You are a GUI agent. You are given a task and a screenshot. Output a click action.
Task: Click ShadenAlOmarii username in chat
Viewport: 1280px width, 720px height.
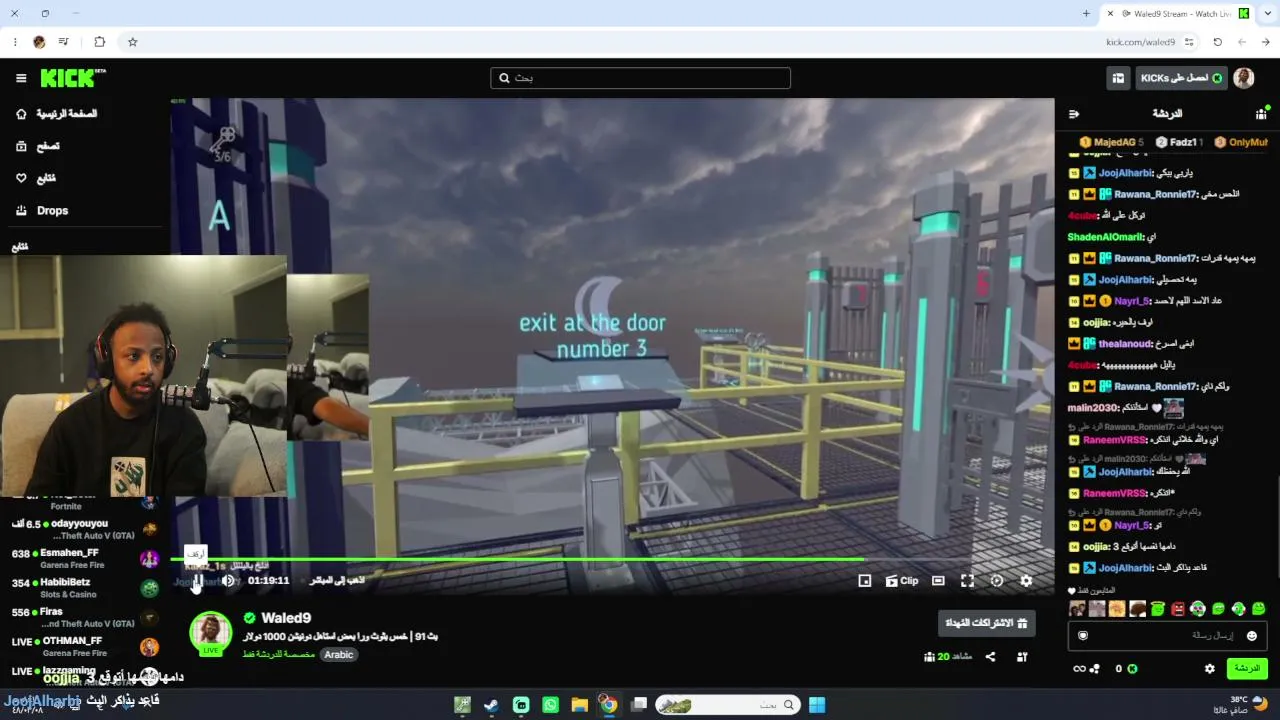tap(1105, 237)
